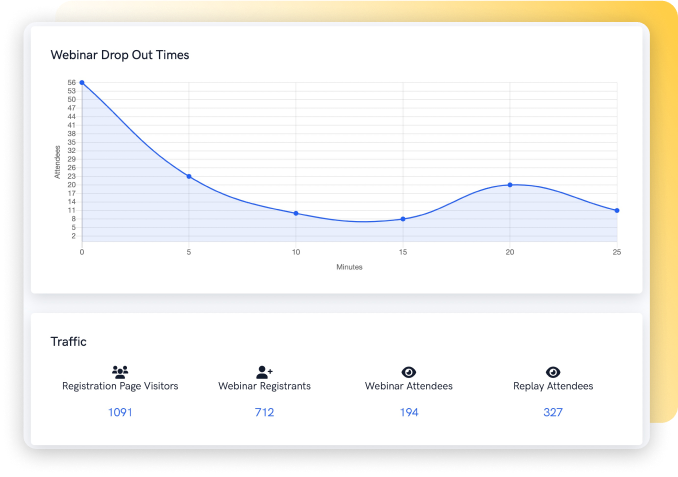
Task: Click the Webinar Drop Out Times heading
Action: point(120,55)
